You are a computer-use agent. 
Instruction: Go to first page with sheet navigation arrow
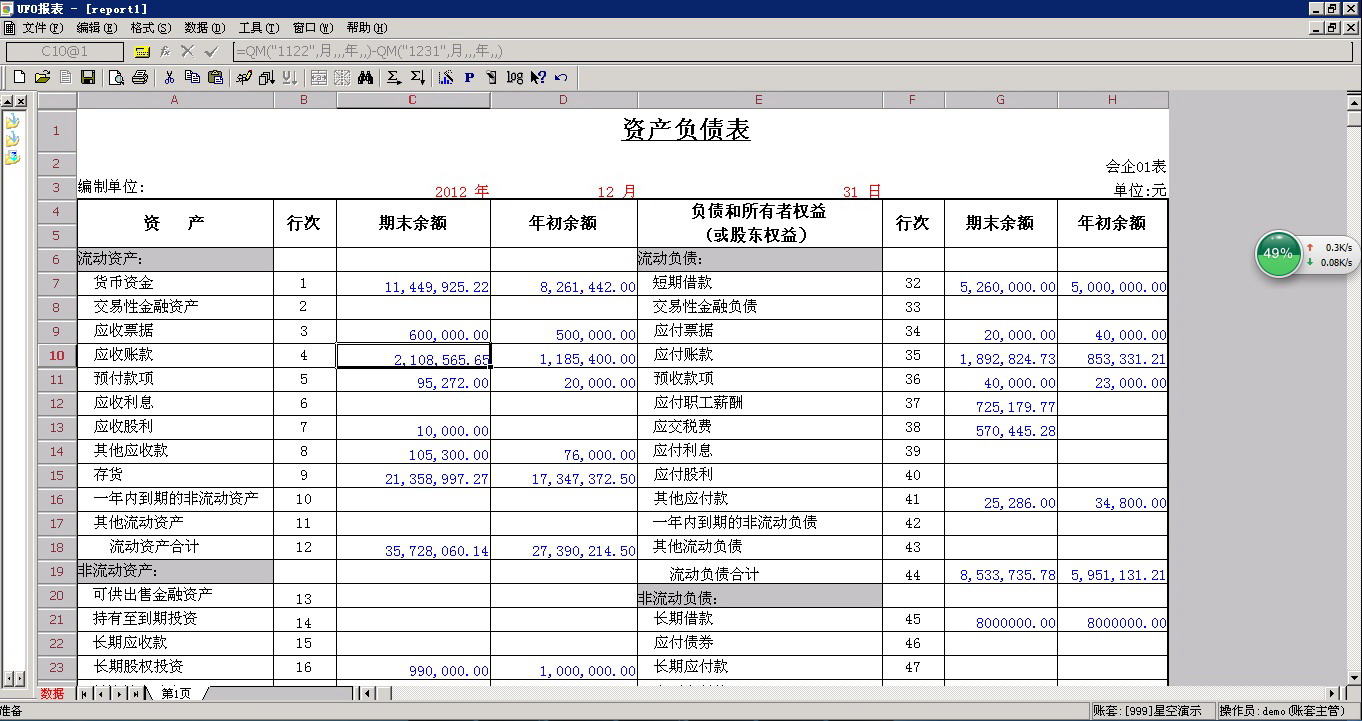click(84, 693)
